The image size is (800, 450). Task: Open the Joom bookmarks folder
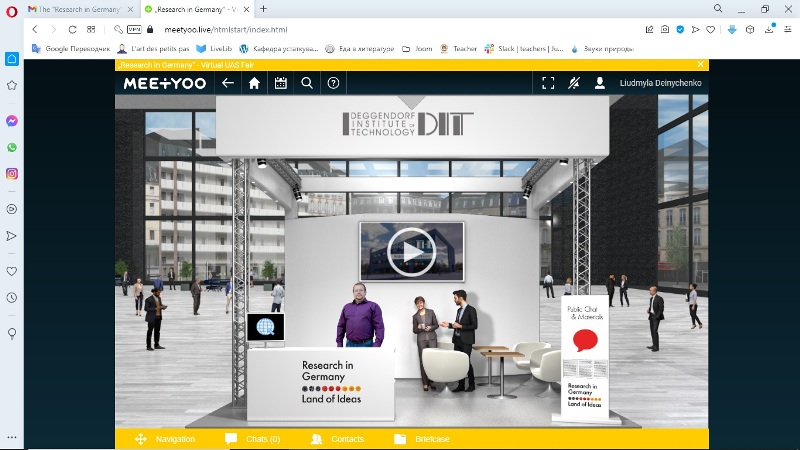pos(417,49)
